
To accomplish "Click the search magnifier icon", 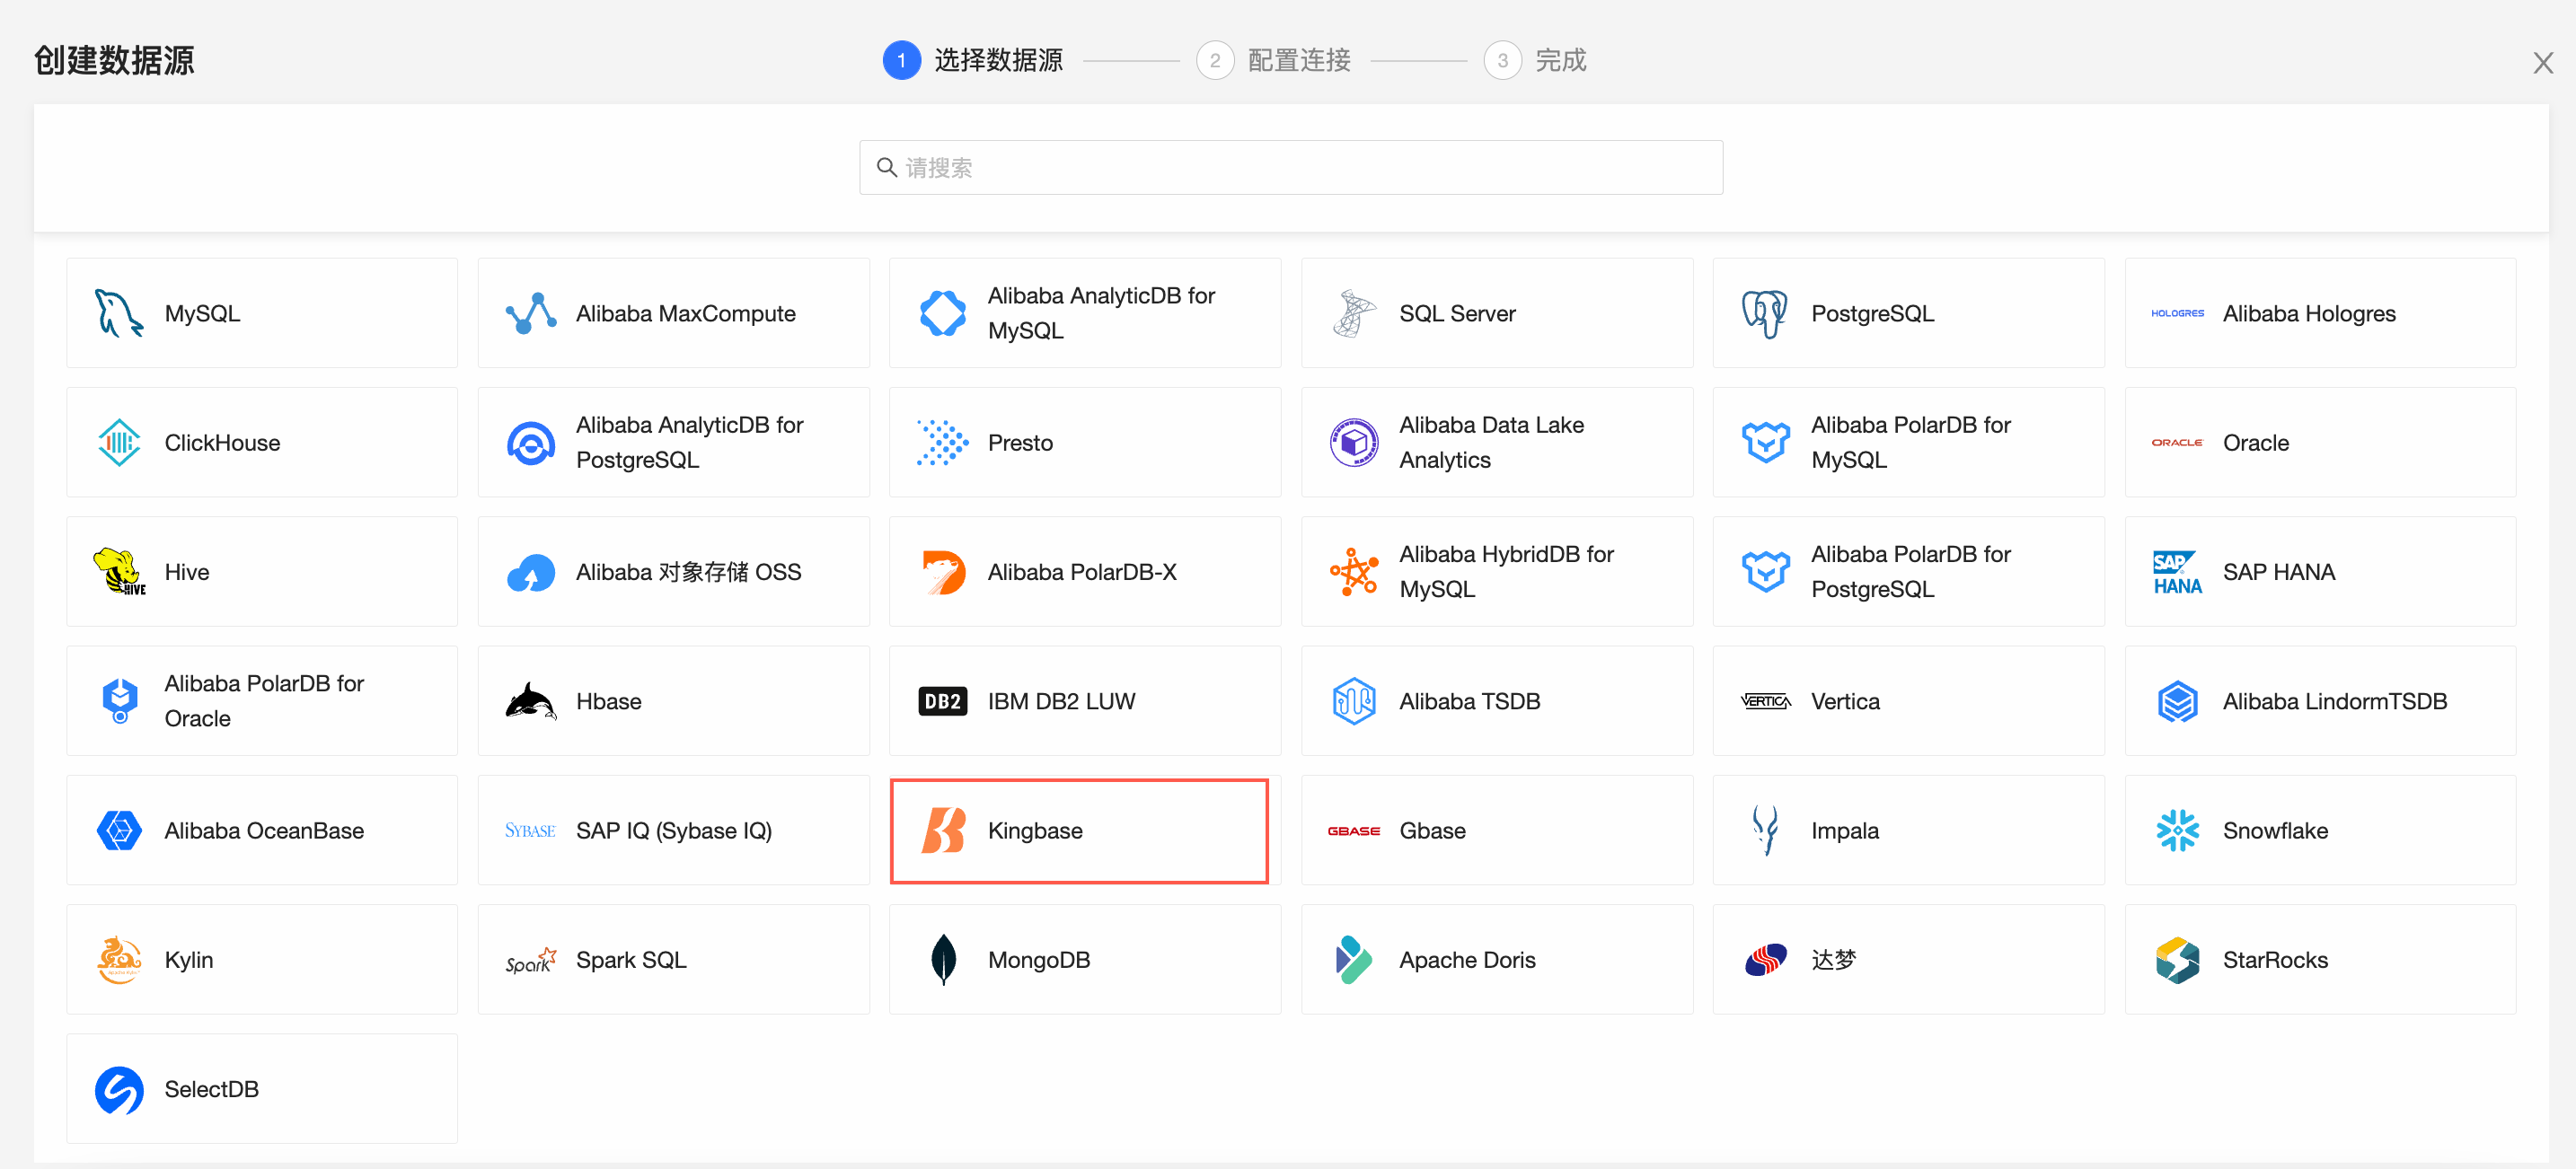I will tap(886, 167).
